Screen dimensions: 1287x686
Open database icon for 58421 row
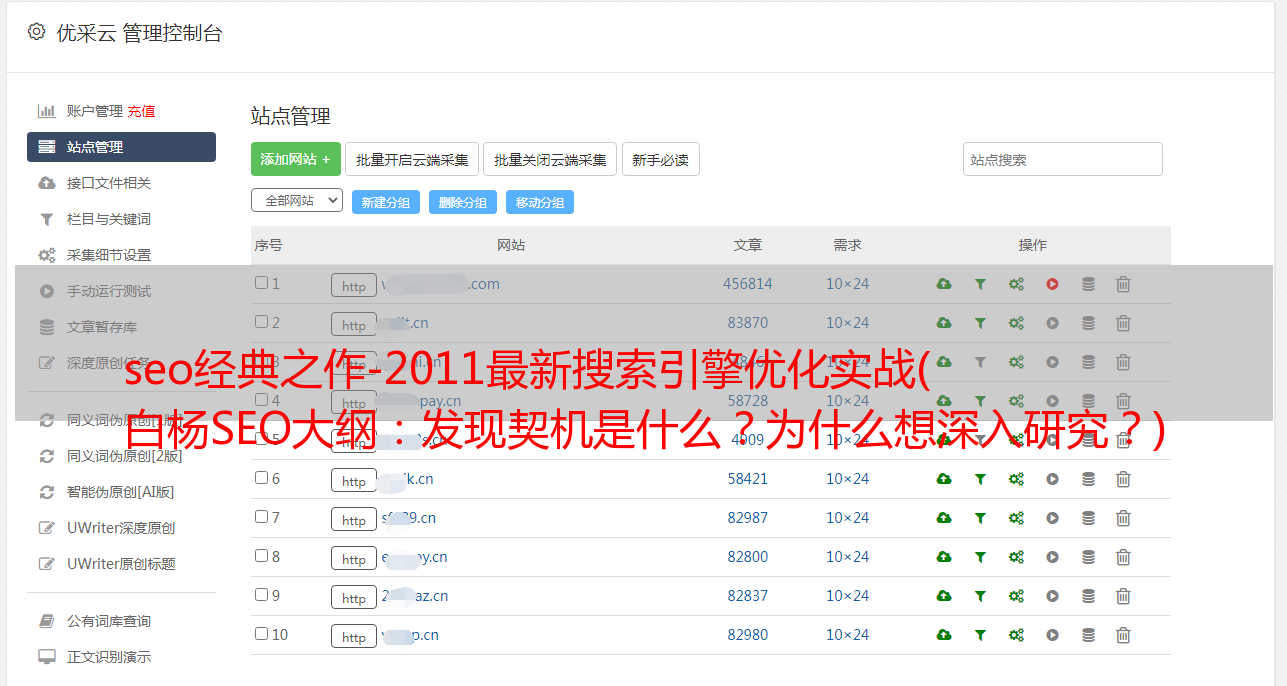pyautogui.click(x=1088, y=479)
